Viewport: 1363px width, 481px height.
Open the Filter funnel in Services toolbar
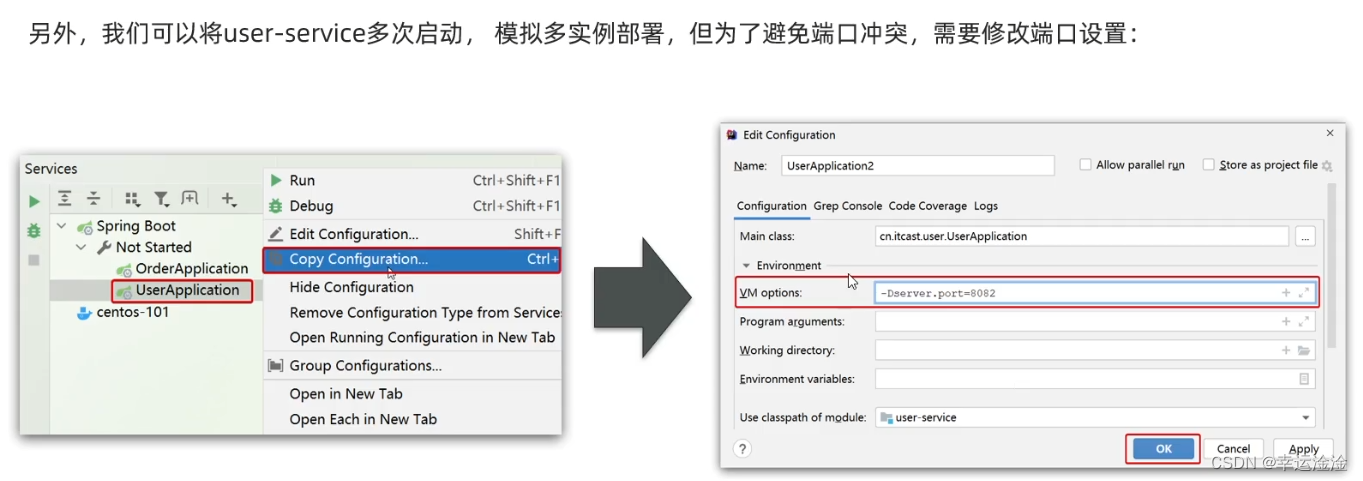tap(161, 199)
